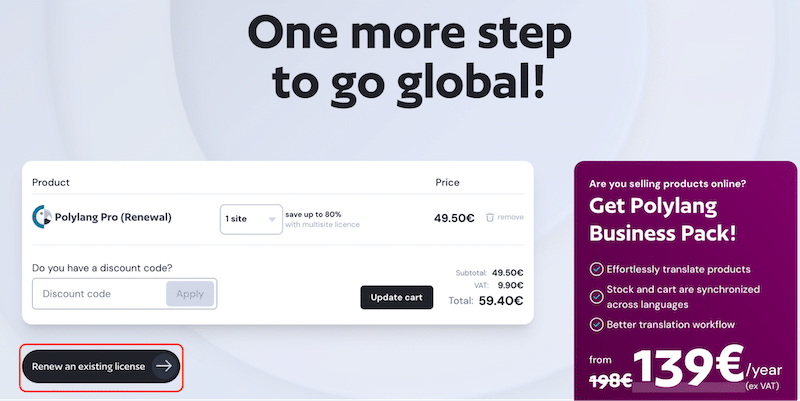
Task: Click the arrow icon in the Renew button
Action: (164, 366)
